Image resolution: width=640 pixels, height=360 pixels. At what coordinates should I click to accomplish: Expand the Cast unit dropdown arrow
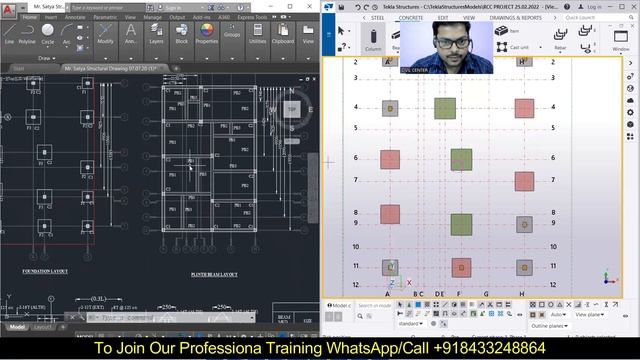540,48
